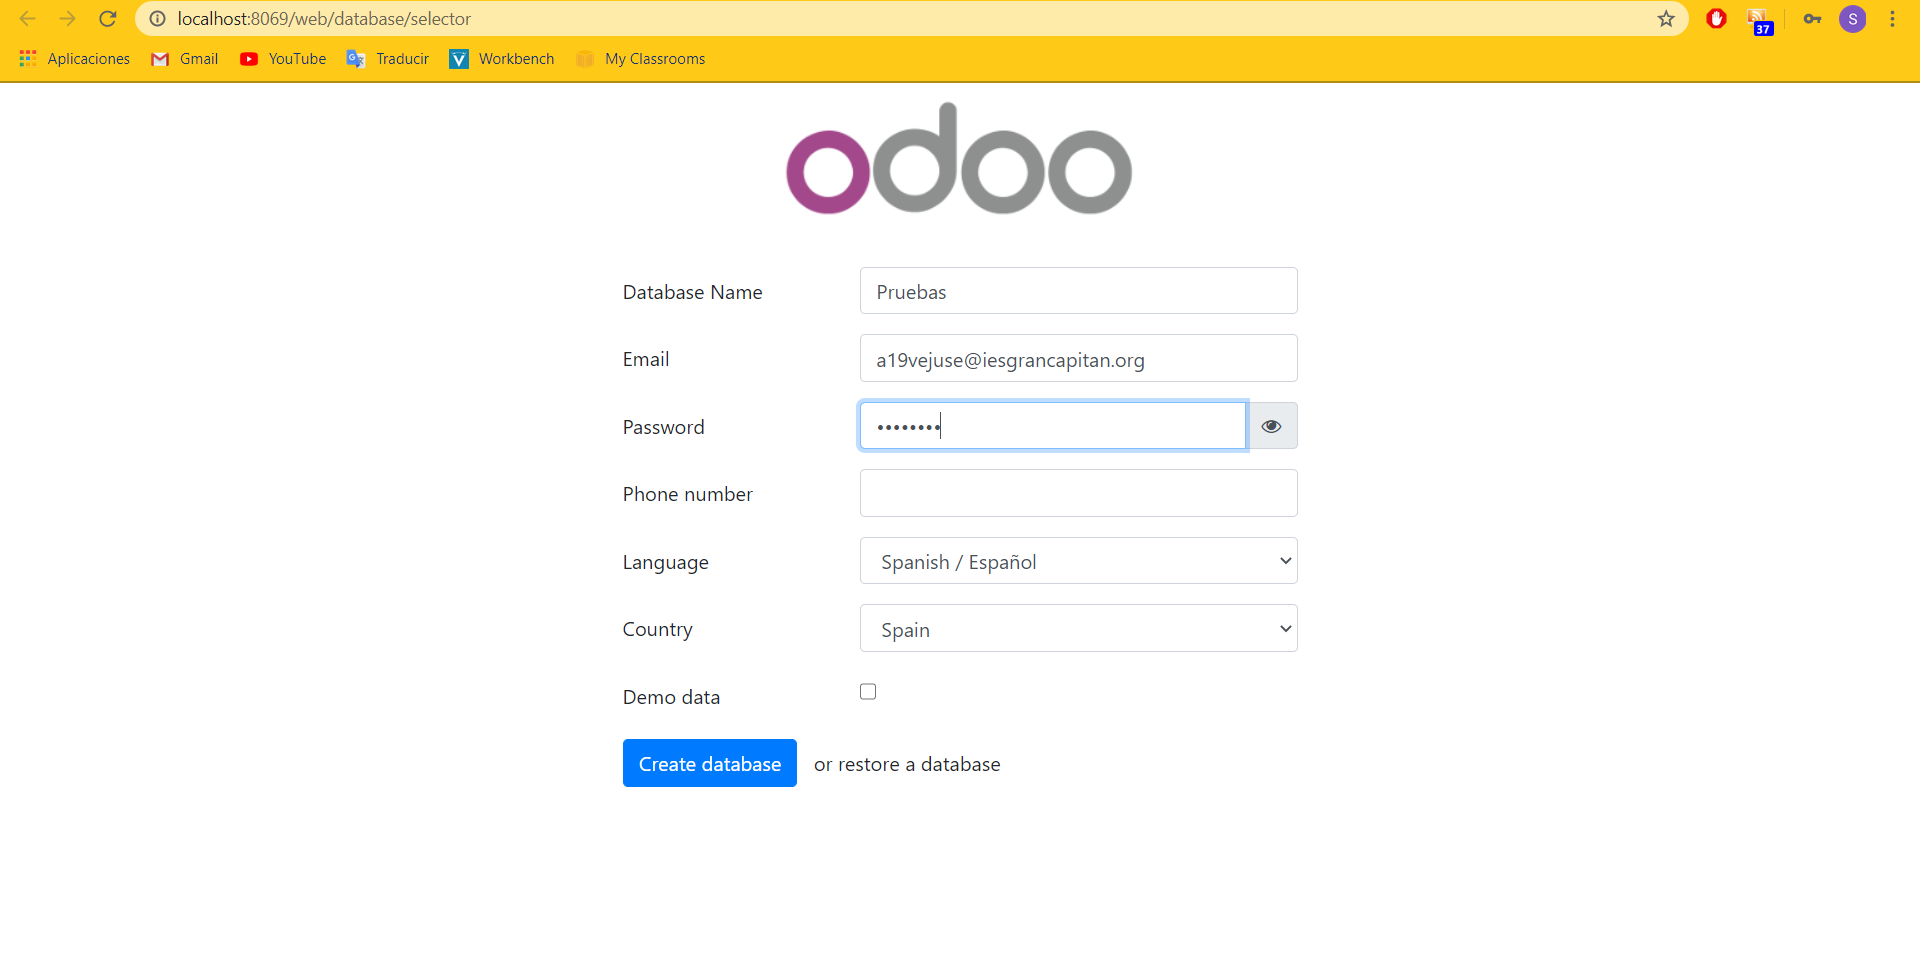1920x978 pixels.
Task: Open Chrome three-dot menu
Action: [1893, 19]
